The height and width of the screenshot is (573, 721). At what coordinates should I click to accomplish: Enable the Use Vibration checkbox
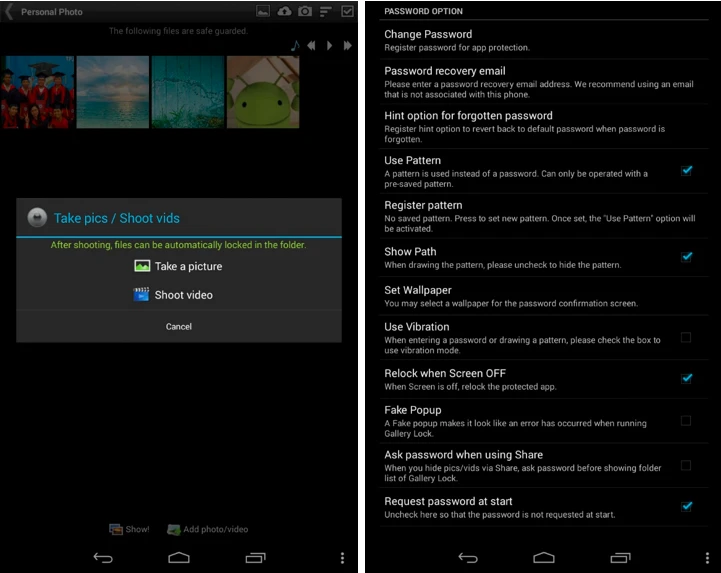coord(686,338)
